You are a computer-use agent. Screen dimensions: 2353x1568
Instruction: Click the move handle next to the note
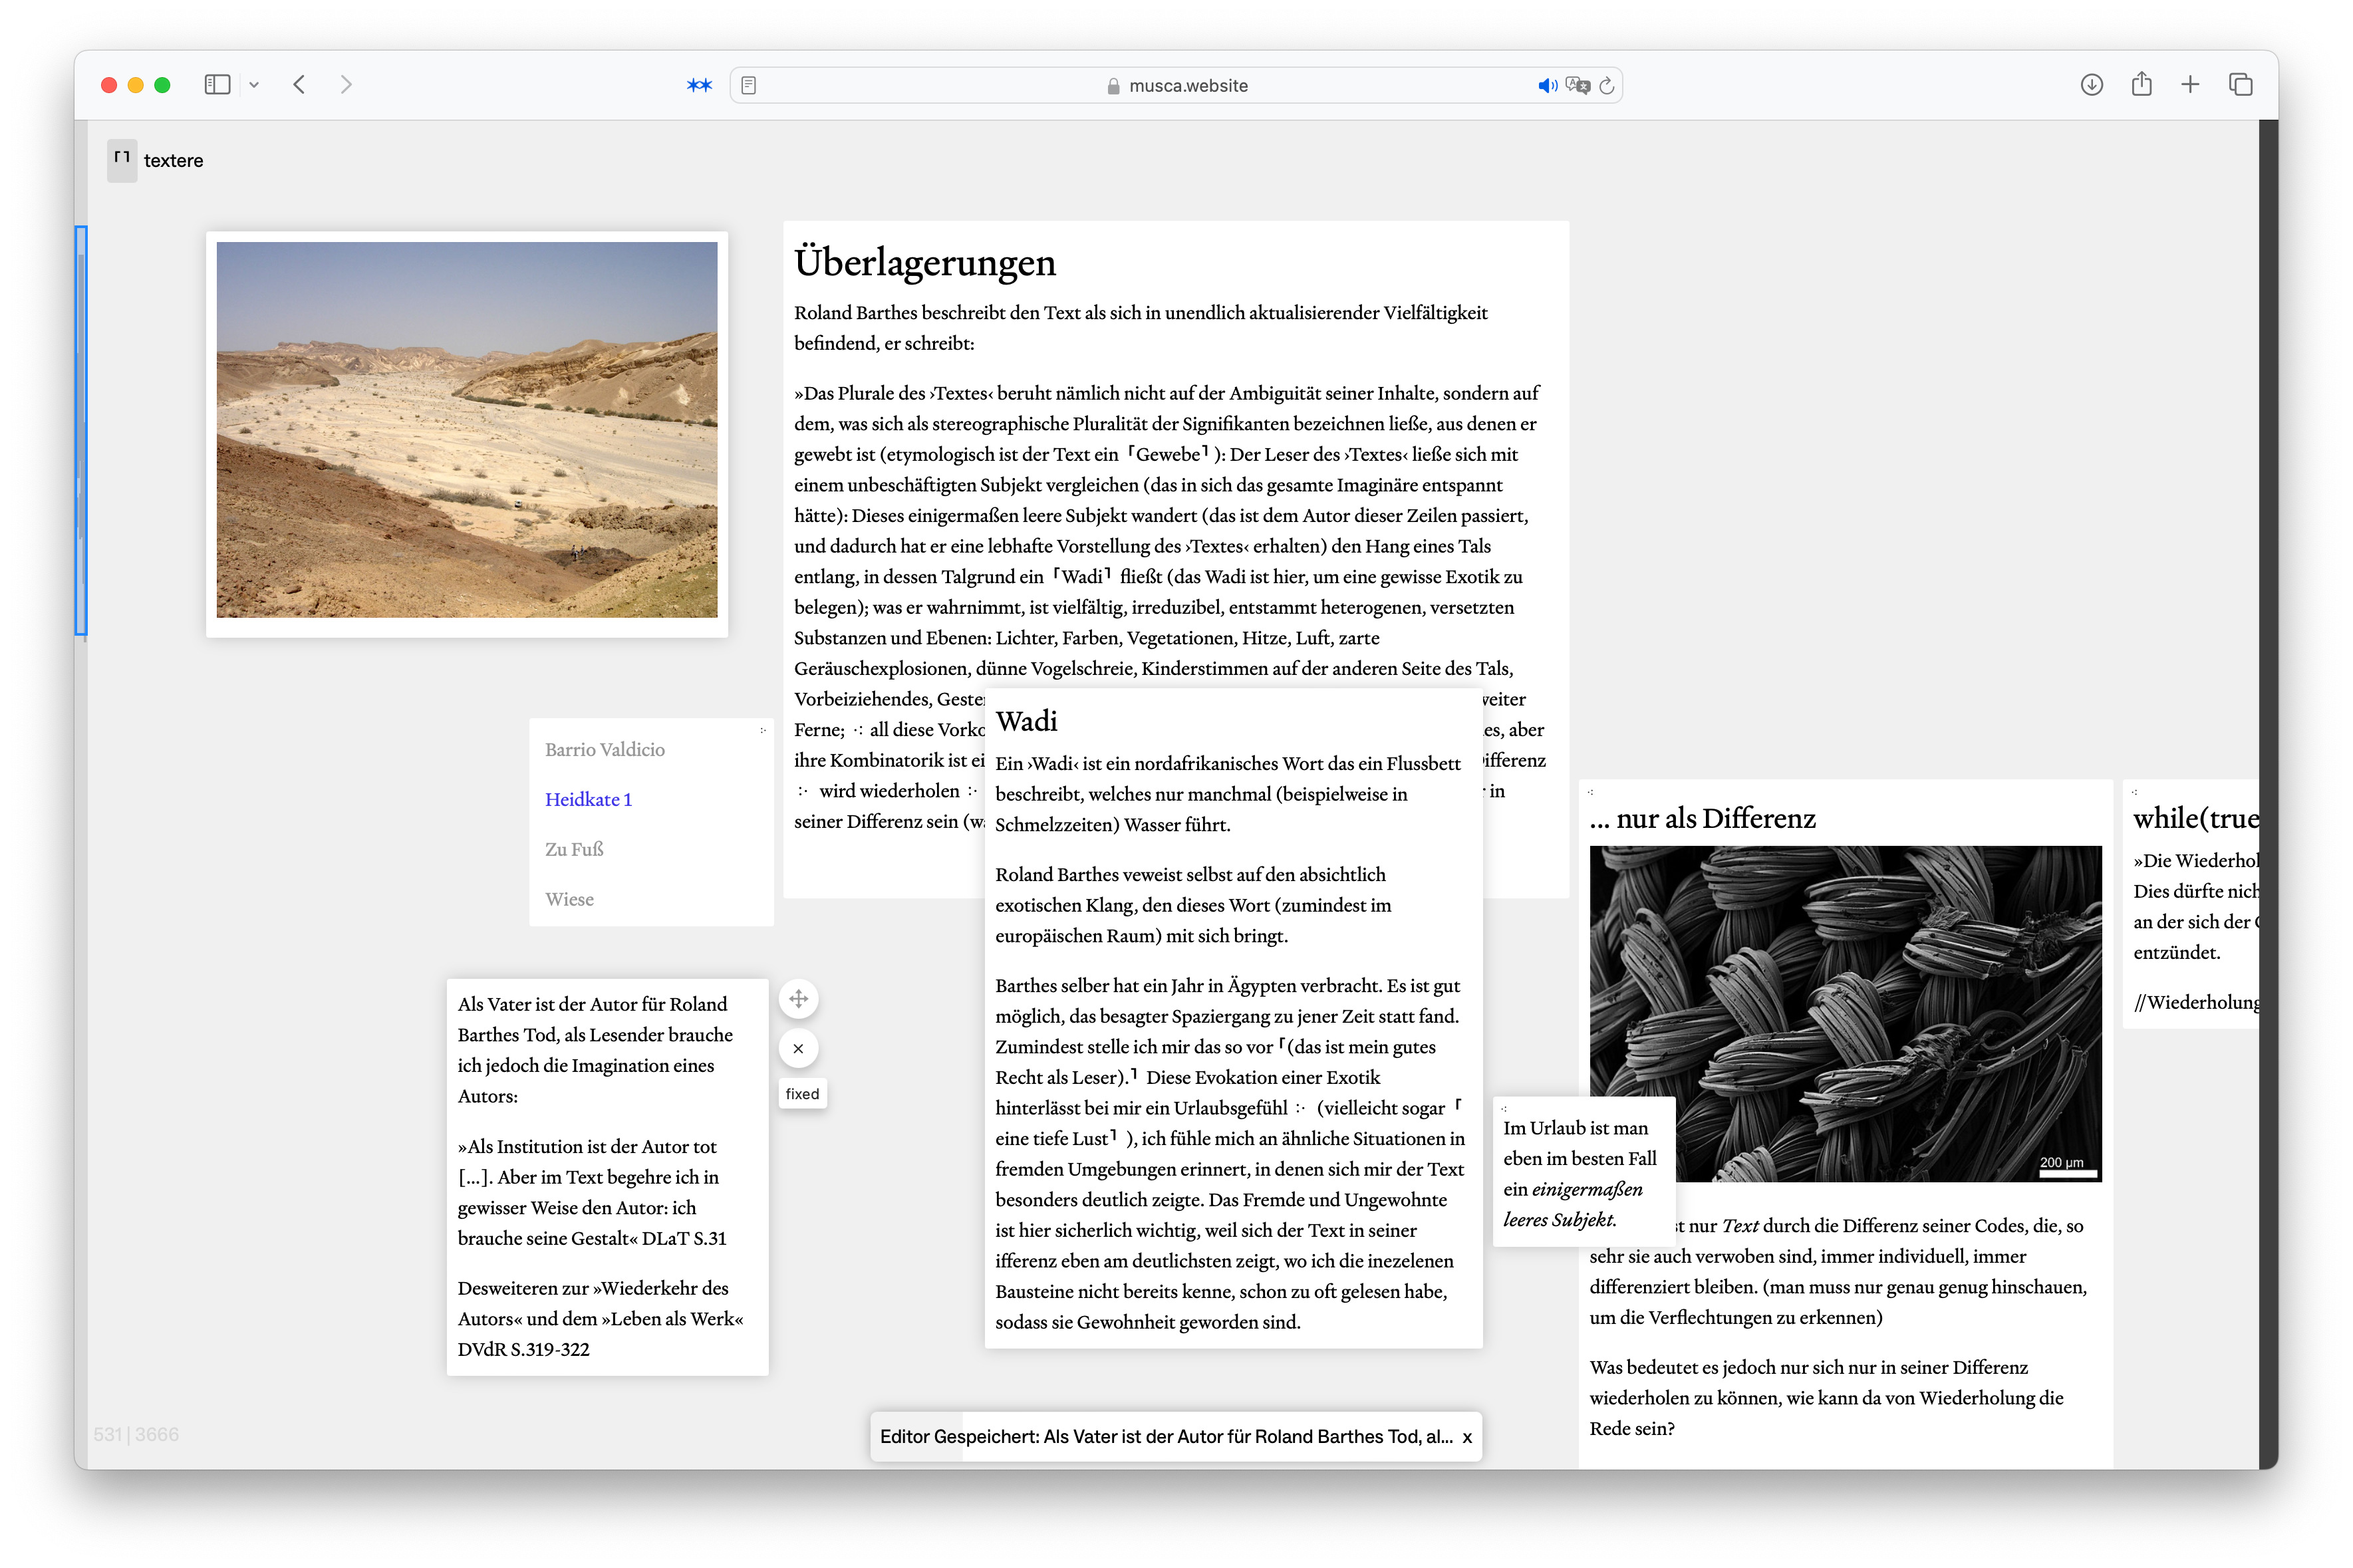pyautogui.click(x=798, y=998)
